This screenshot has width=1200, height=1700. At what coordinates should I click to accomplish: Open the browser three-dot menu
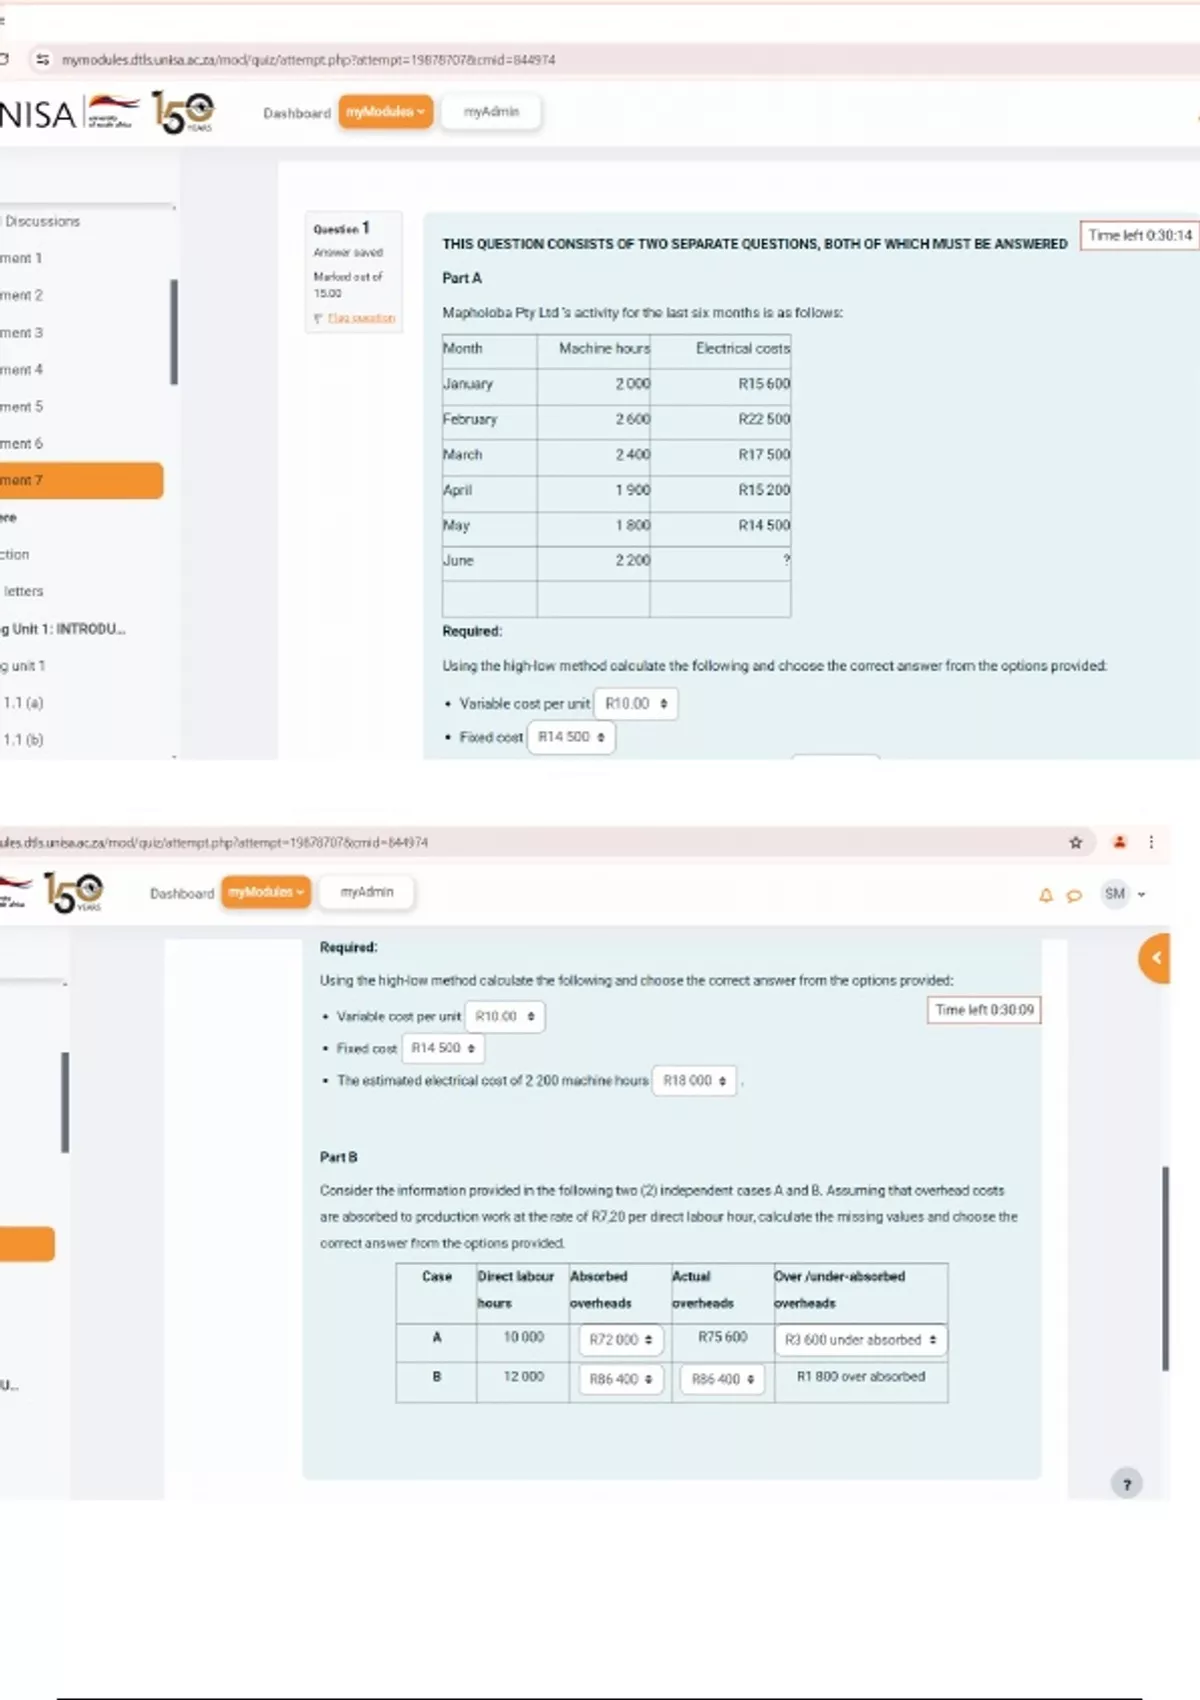click(x=1151, y=843)
